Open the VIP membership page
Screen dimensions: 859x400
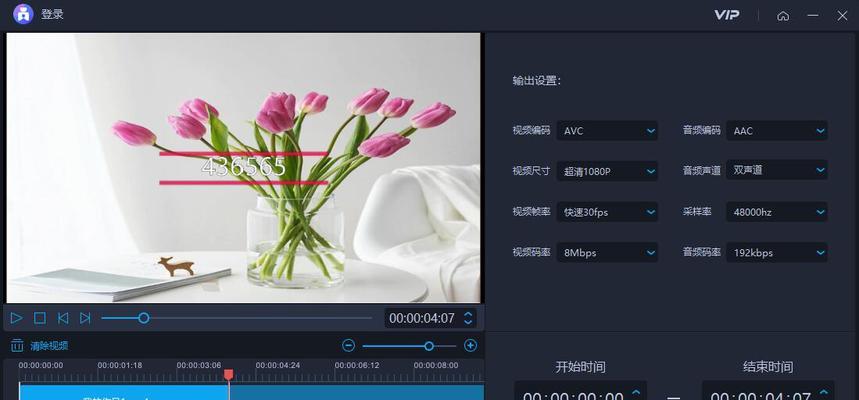coord(726,15)
